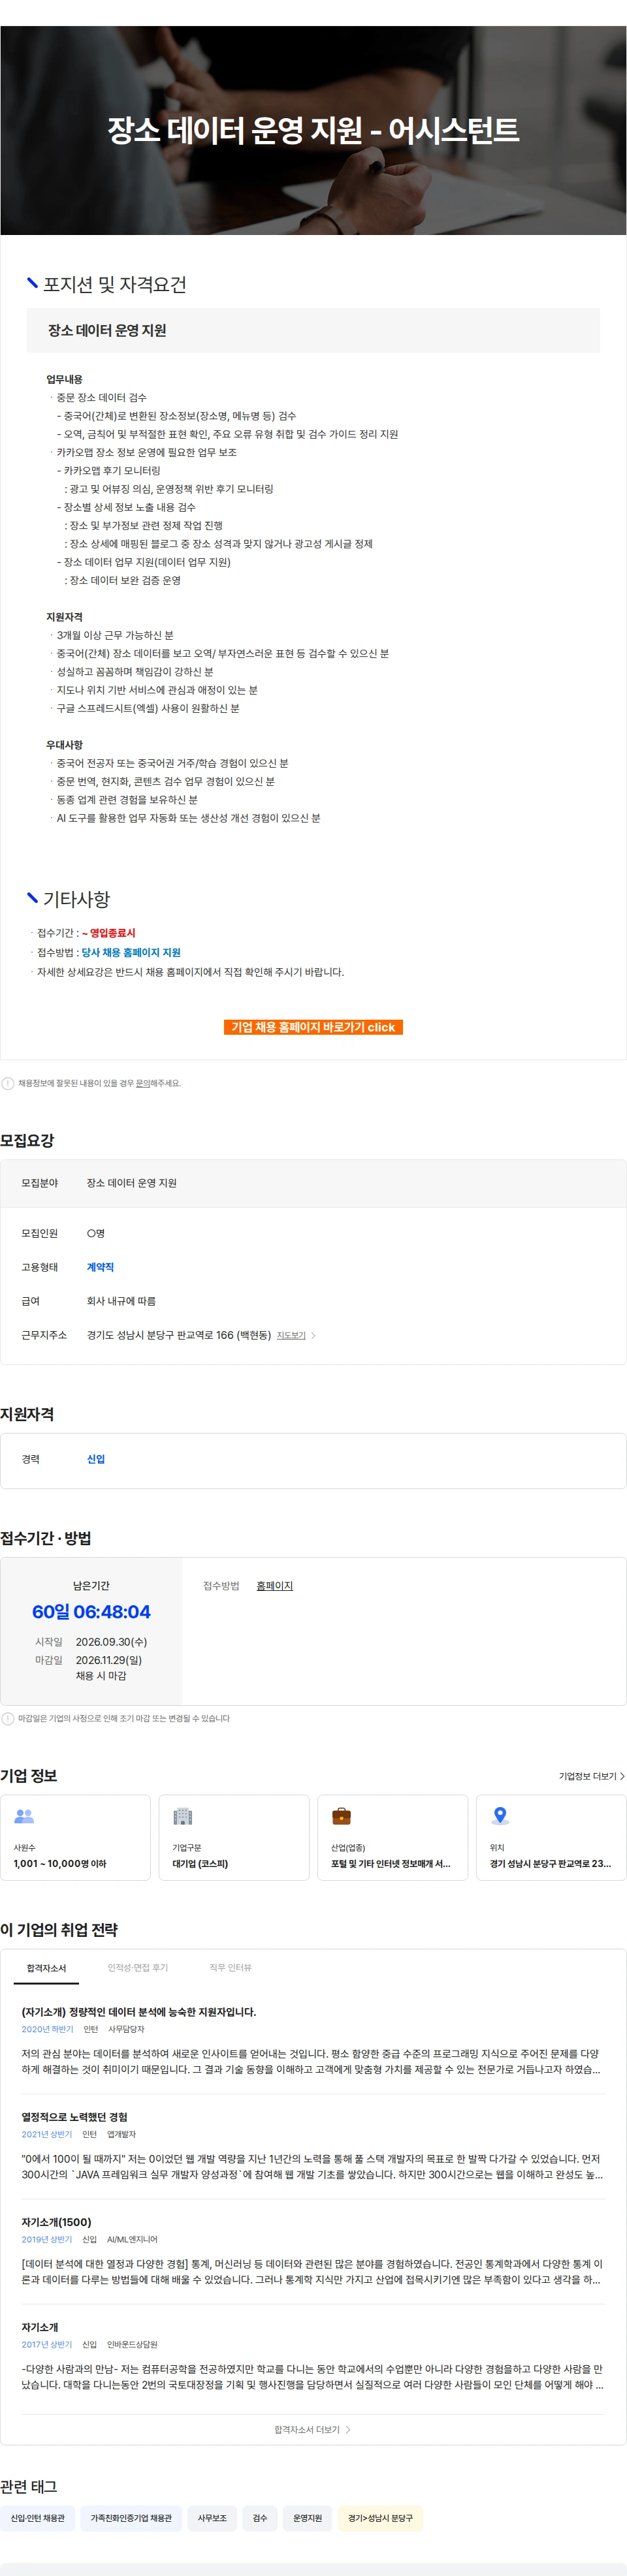Click the 산업(업종) 포털 card
The height and width of the screenshot is (2576, 627).
point(393,1837)
